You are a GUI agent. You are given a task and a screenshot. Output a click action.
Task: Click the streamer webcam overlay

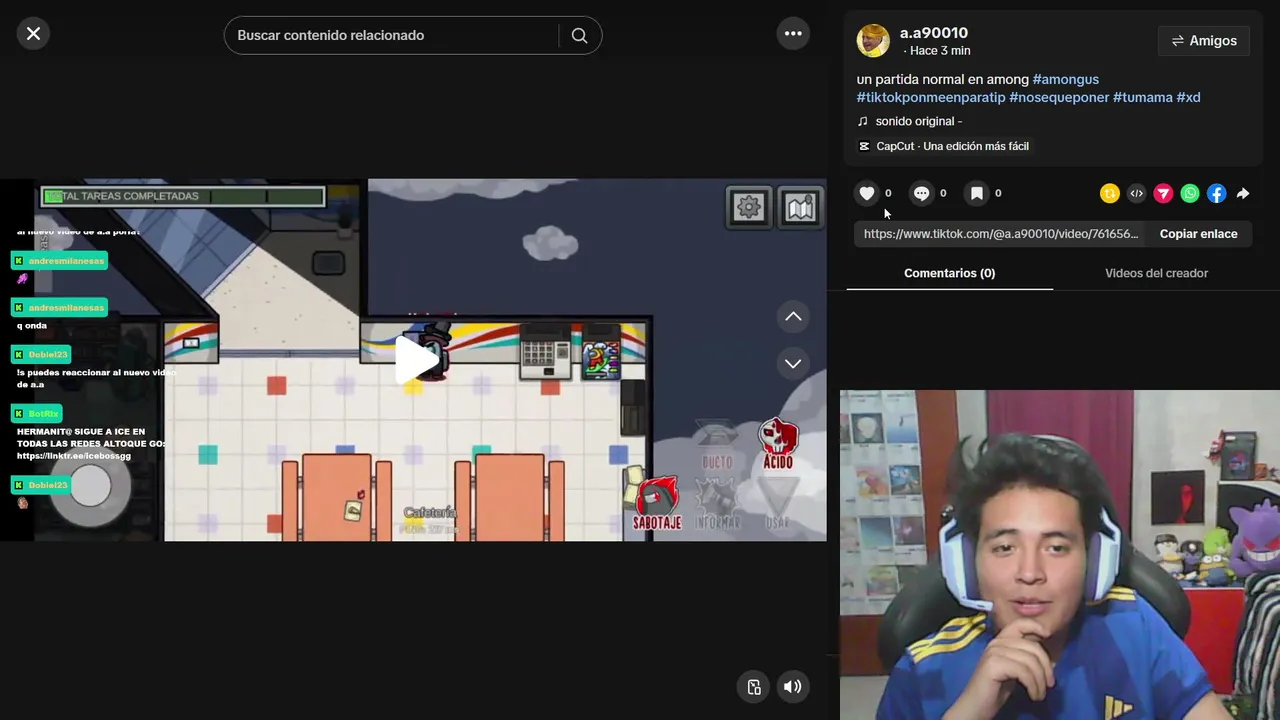[1060, 555]
